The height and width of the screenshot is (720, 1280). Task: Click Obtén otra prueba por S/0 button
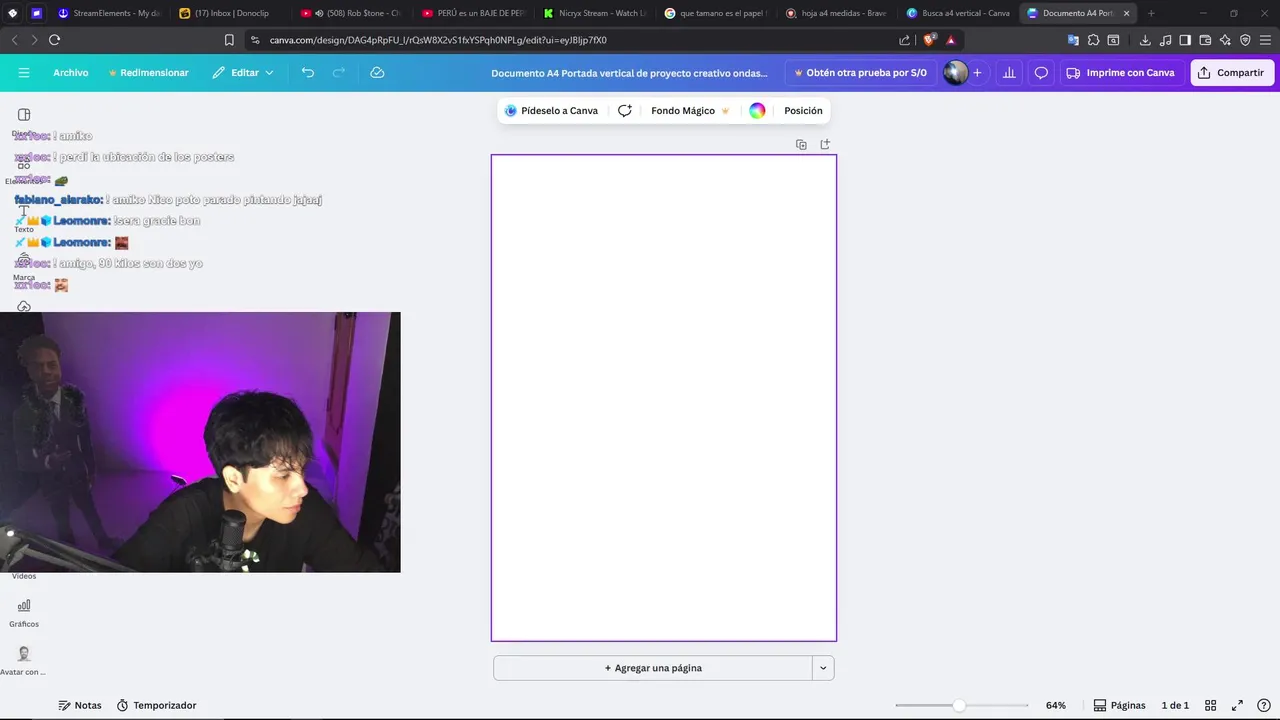[860, 73]
